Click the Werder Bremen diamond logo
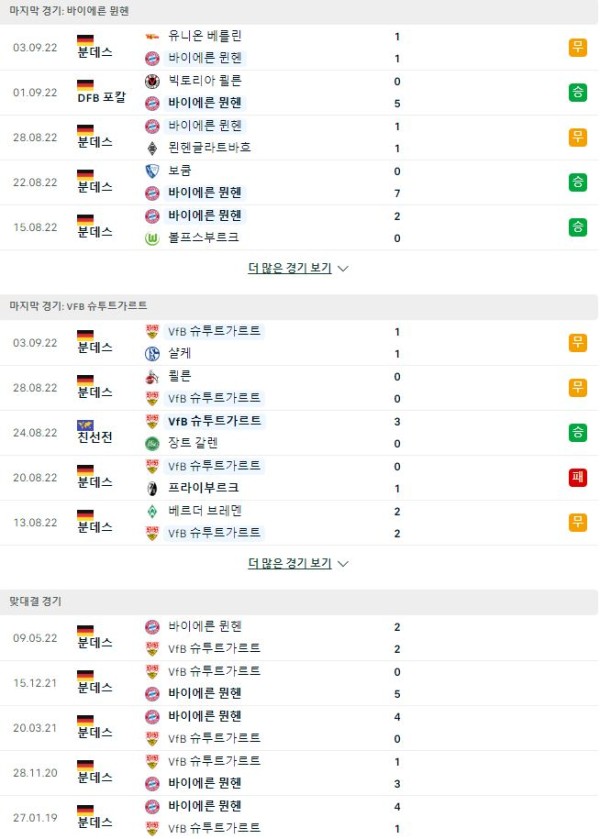Screen dimensions: 600x839 (152, 512)
